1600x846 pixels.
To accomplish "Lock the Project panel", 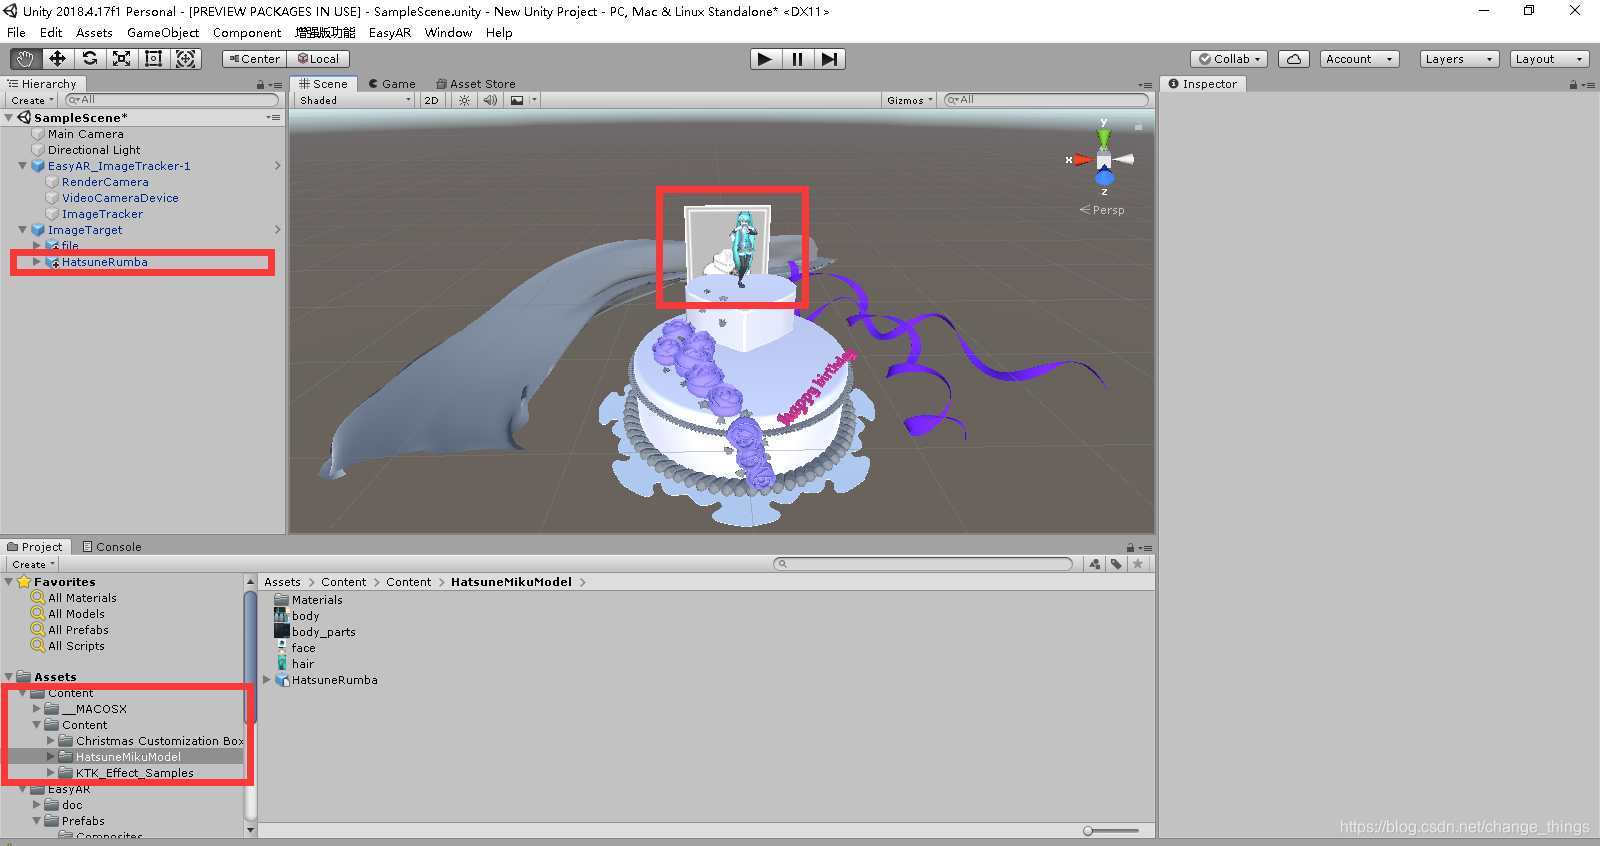I will coord(1130,548).
